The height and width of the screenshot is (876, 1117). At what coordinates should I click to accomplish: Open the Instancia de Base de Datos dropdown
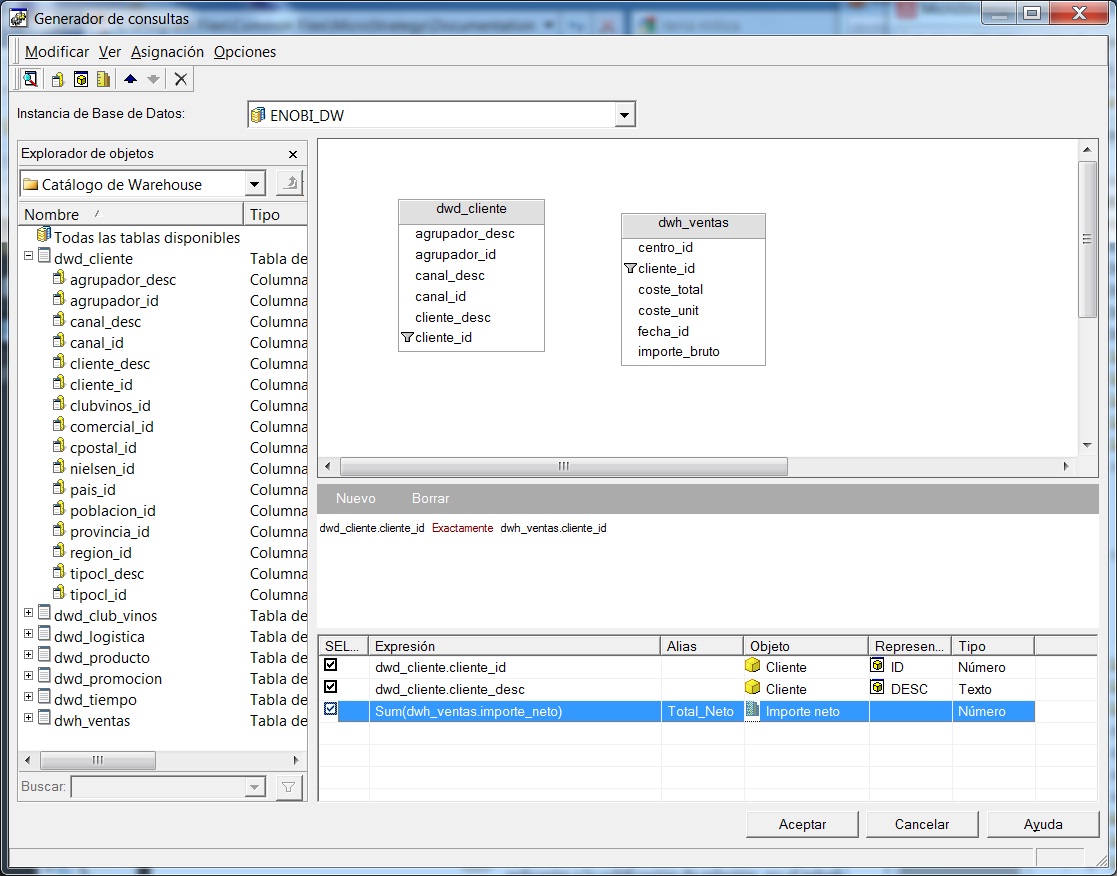(625, 115)
